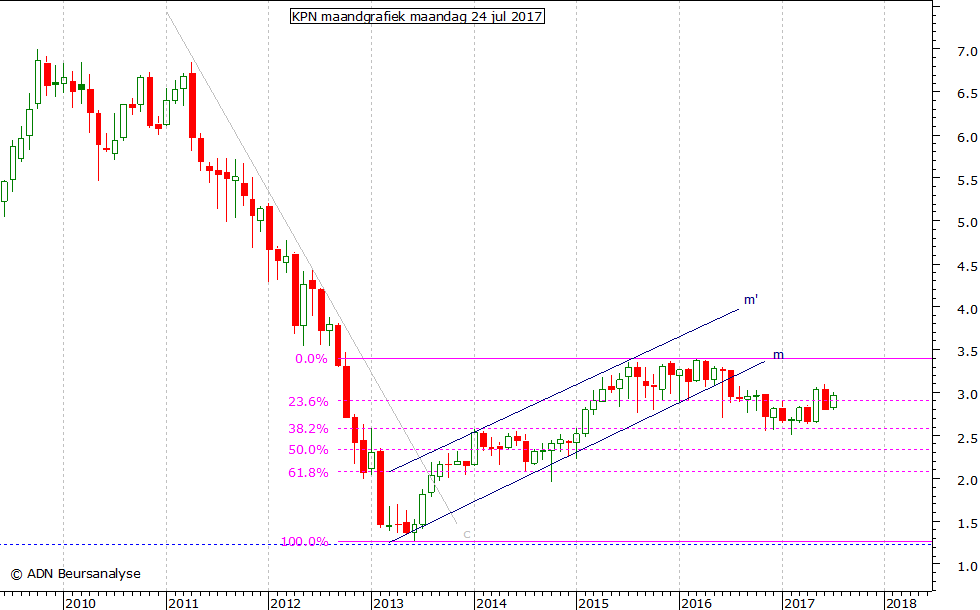The height and width of the screenshot is (610, 980).
Task: Select the '38.2%' Fibonacci label
Action: click(x=308, y=429)
